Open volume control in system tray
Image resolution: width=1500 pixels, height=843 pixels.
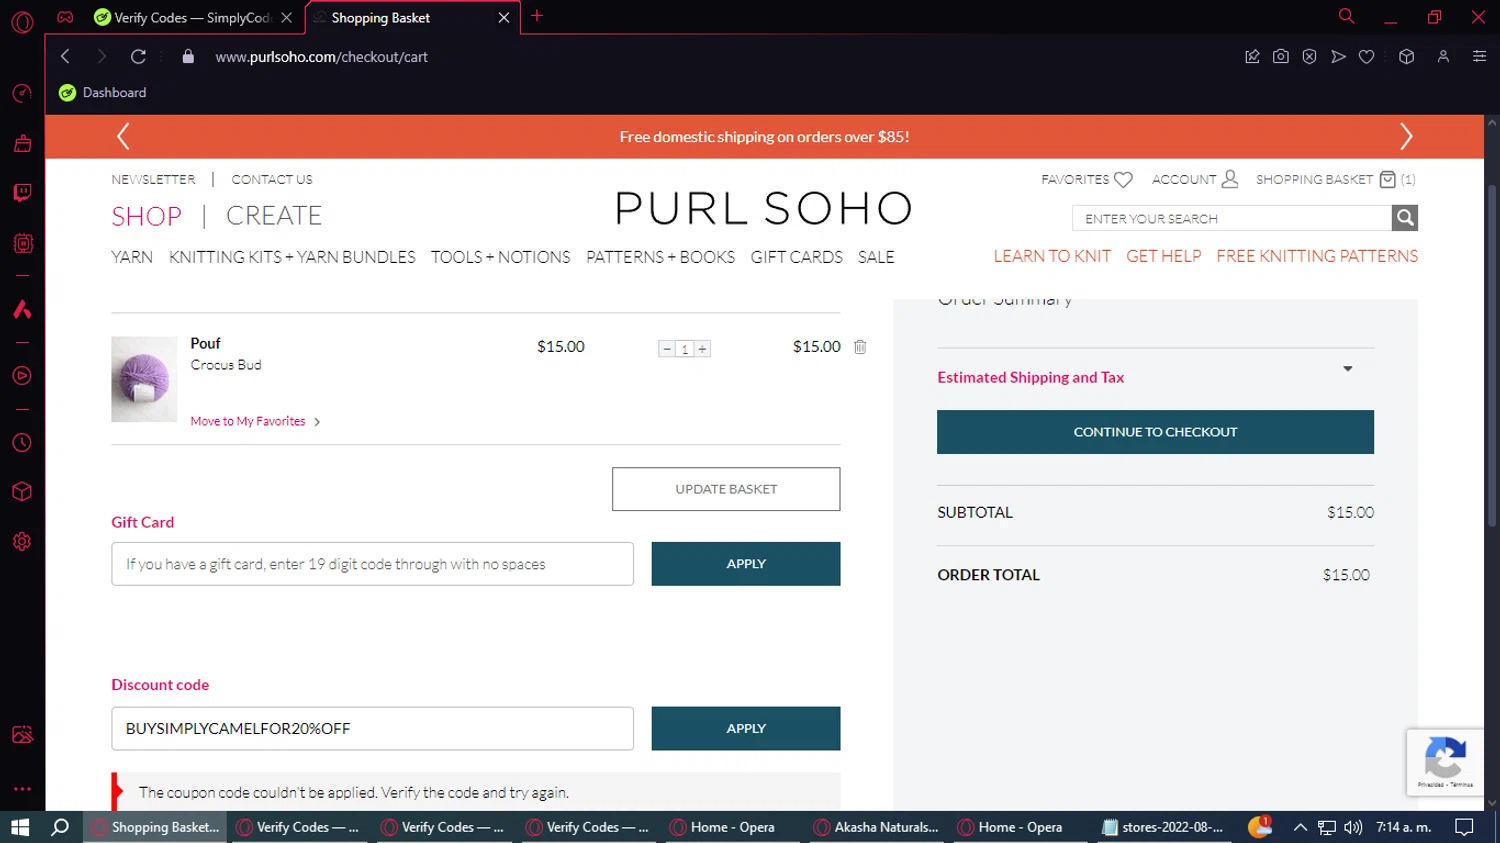(1353, 827)
